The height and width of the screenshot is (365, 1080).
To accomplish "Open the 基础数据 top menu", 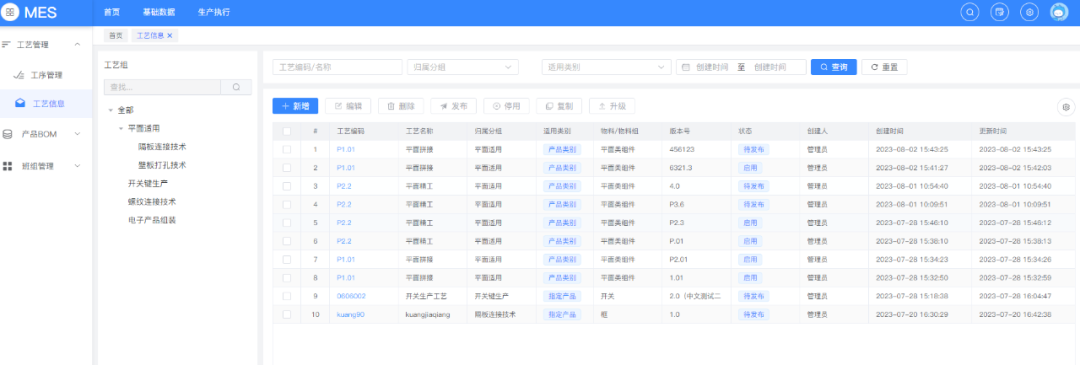I will (158, 12).
